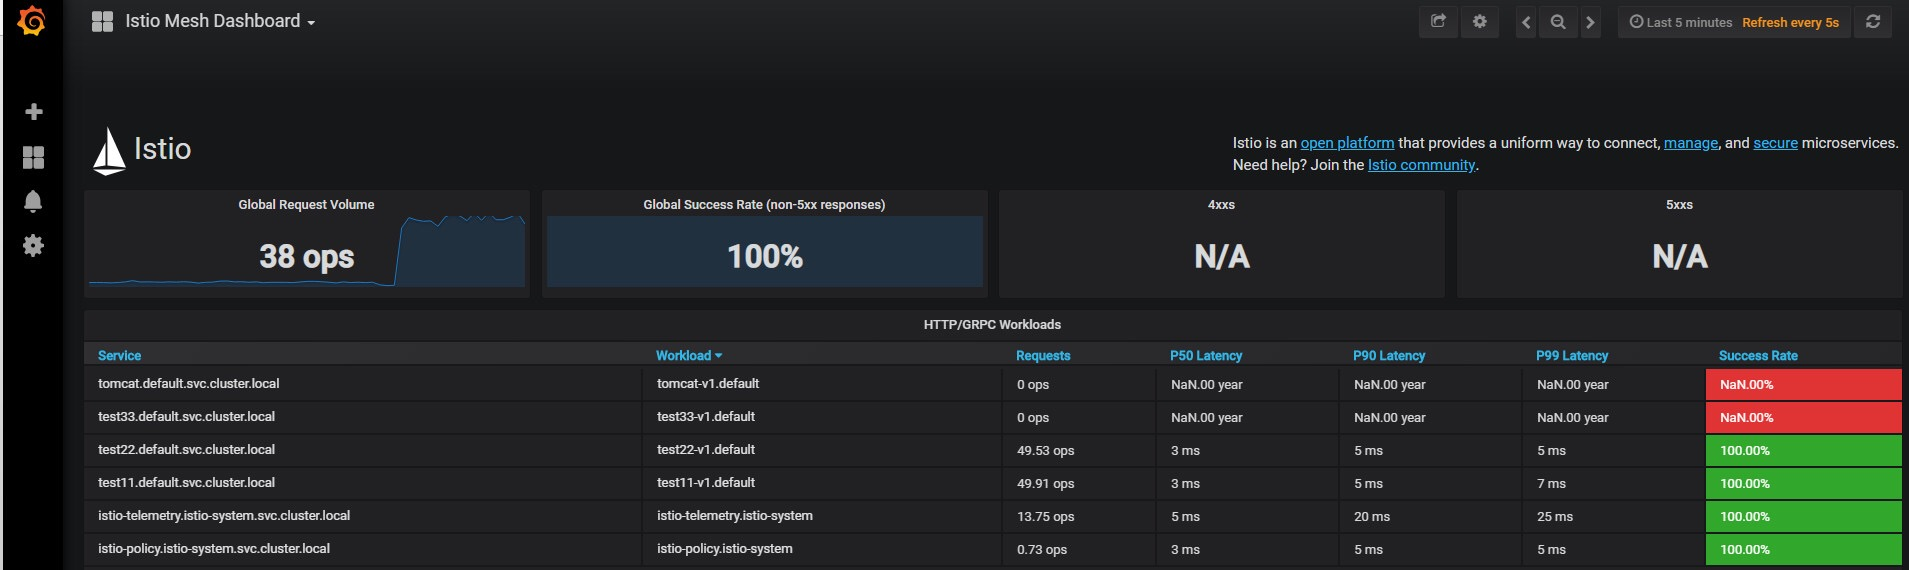This screenshot has width=1909, height=570.
Task: Click workload istio-telemetry.istio-system
Action: [x=735, y=516]
